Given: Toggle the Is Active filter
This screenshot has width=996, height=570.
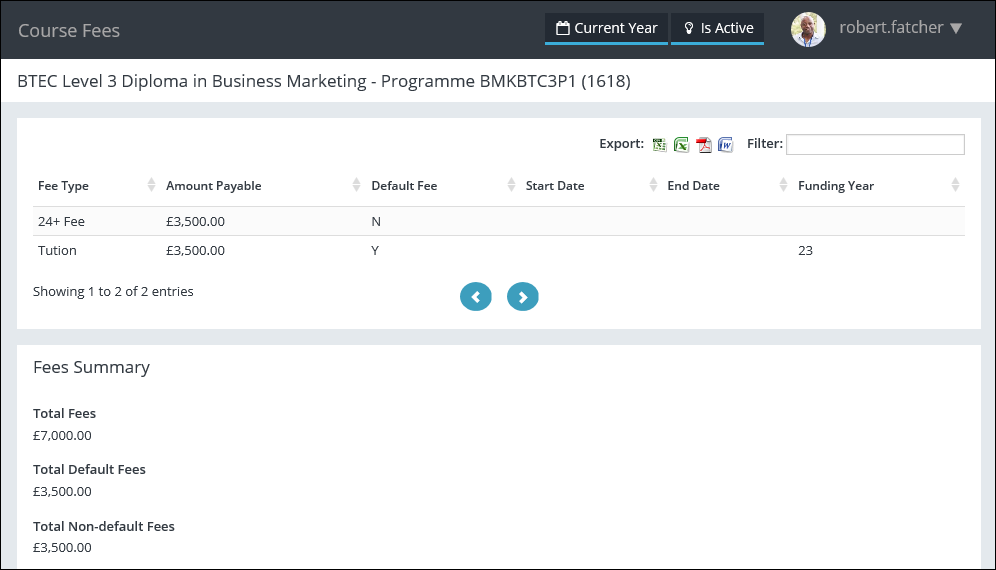Looking at the screenshot, I should pyautogui.click(x=717, y=28).
